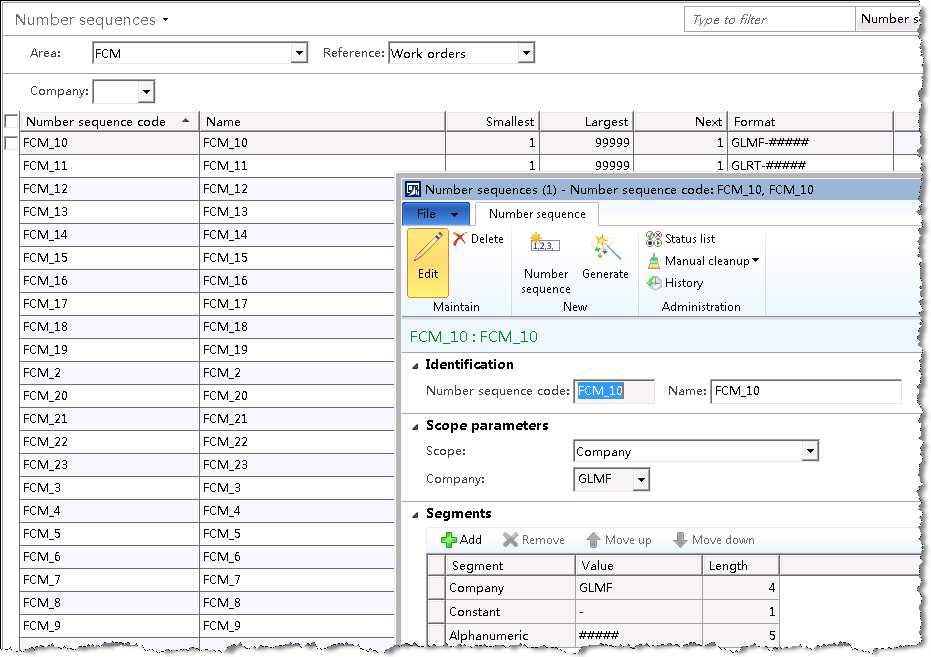Create a new Number sequence via its ribbon icon
The image size is (931, 657).
point(545,245)
